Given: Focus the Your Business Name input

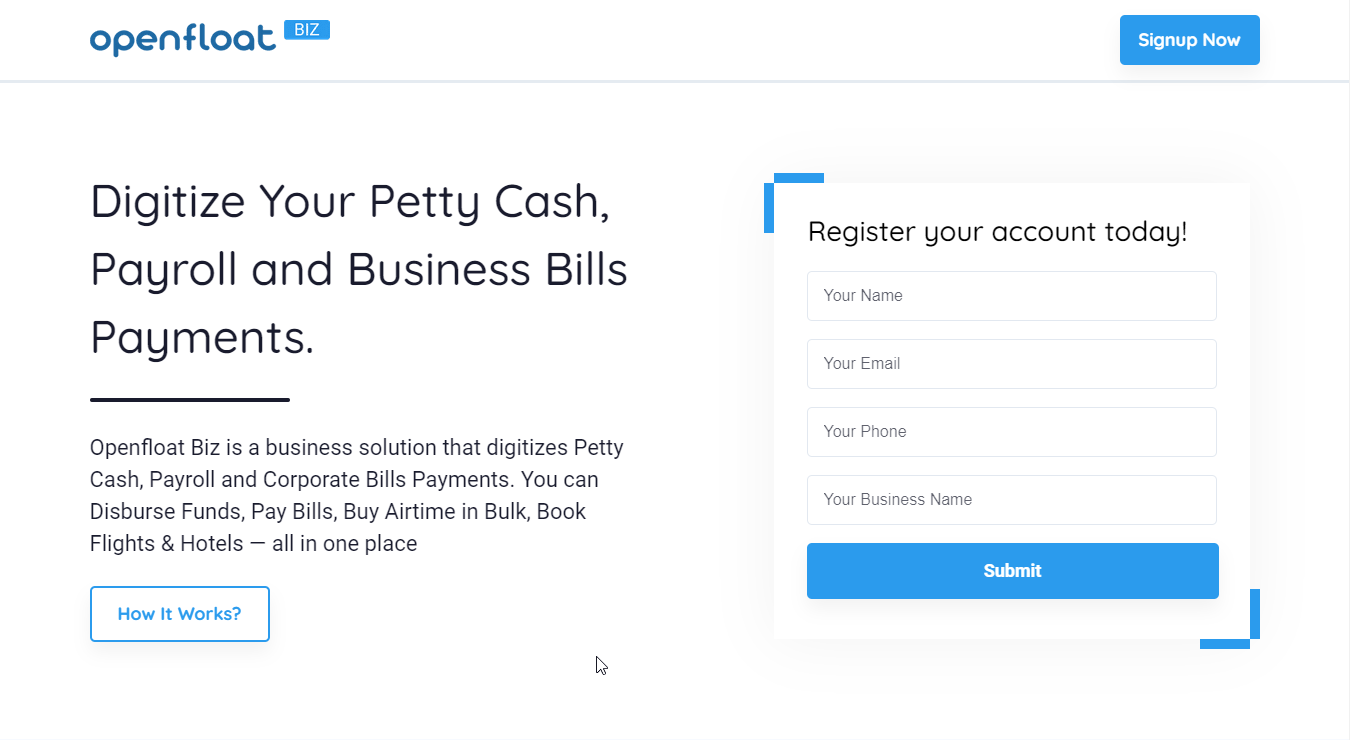Looking at the screenshot, I should tap(1011, 500).
